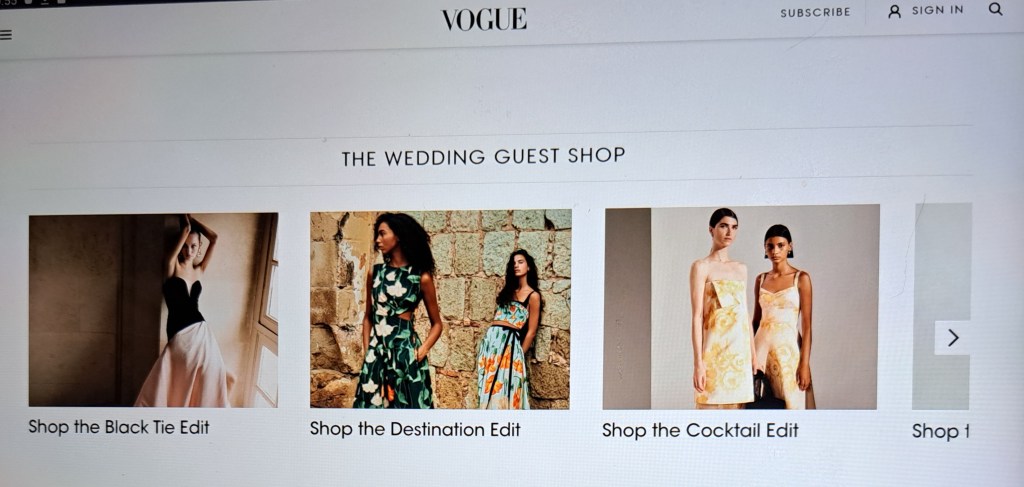Click the partially visible fourth carousel image
The height and width of the screenshot is (487, 1024).
tap(941, 306)
